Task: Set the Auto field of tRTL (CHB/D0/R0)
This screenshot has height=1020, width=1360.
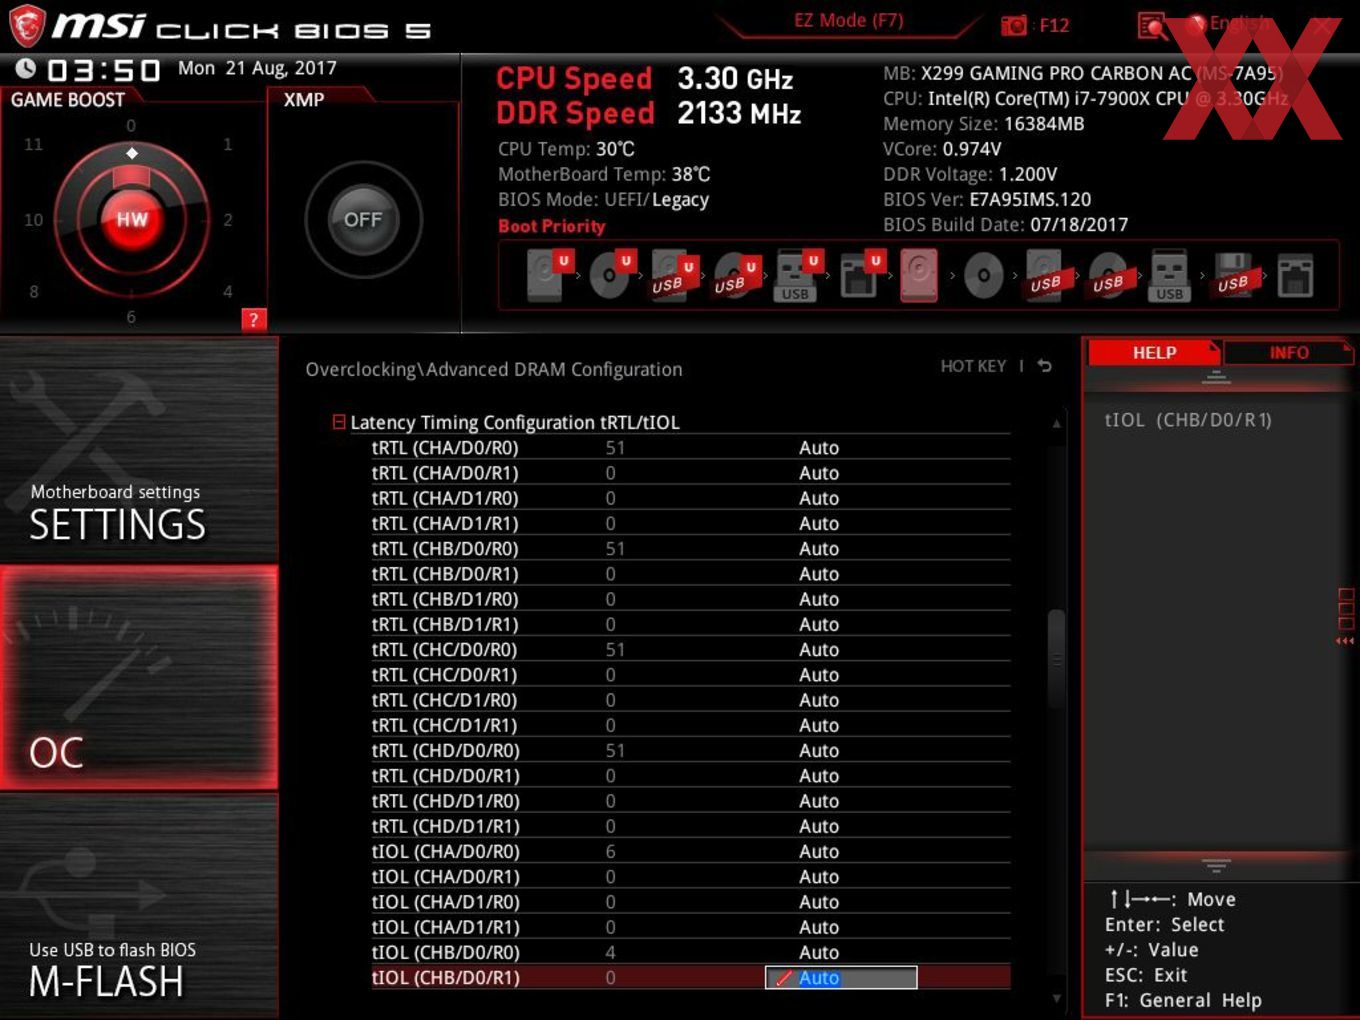Action: pos(819,549)
